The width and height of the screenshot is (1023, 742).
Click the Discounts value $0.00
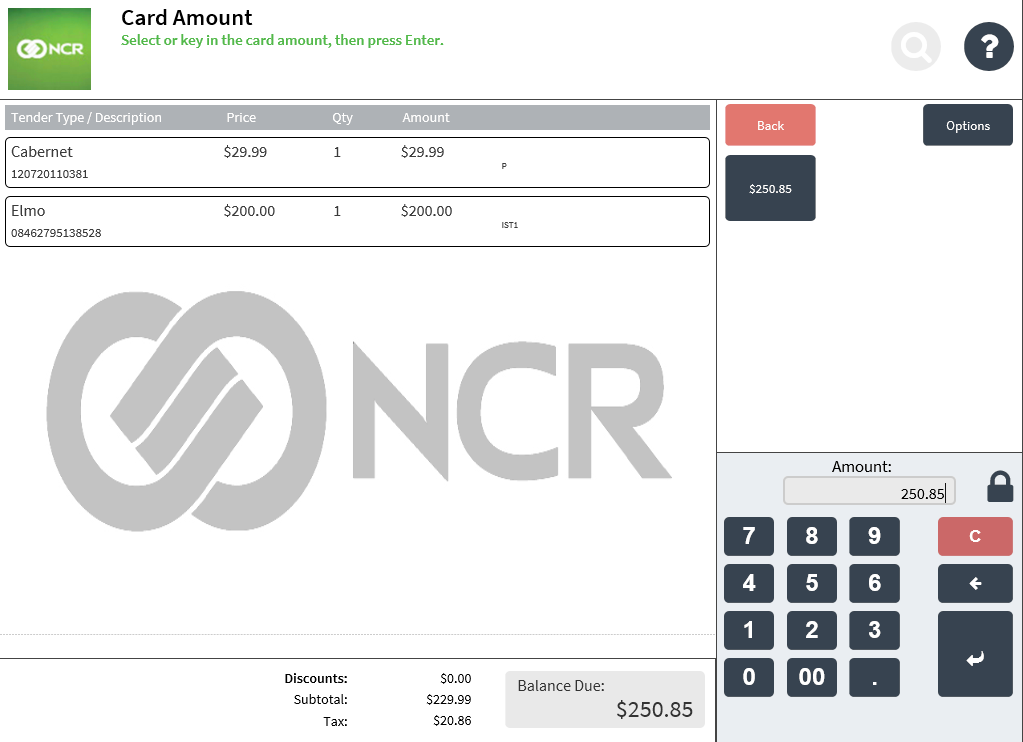tap(455, 678)
